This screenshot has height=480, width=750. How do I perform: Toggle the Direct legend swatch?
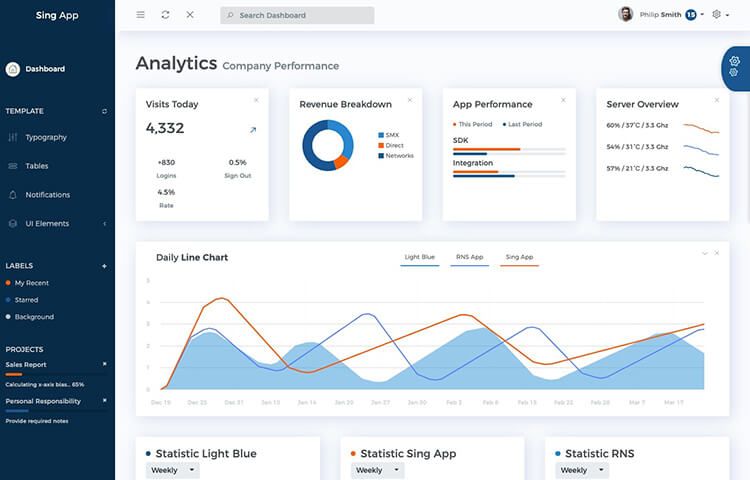tap(381, 145)
